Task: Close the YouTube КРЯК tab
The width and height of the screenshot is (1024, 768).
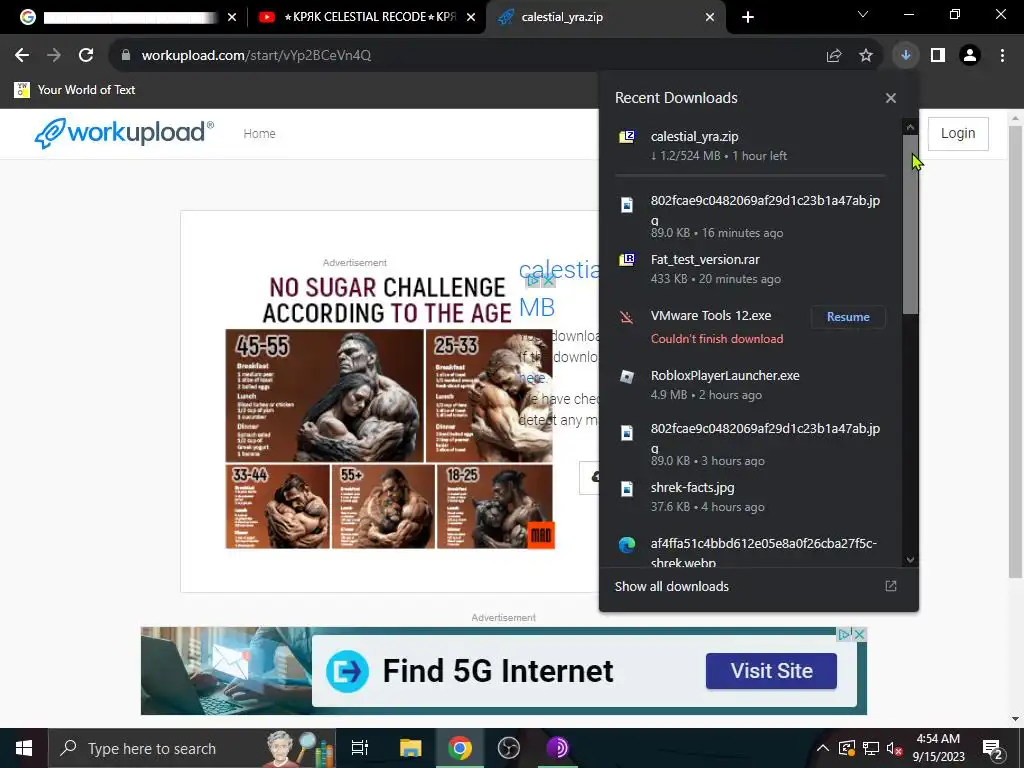Action: (x=471, y=17)
